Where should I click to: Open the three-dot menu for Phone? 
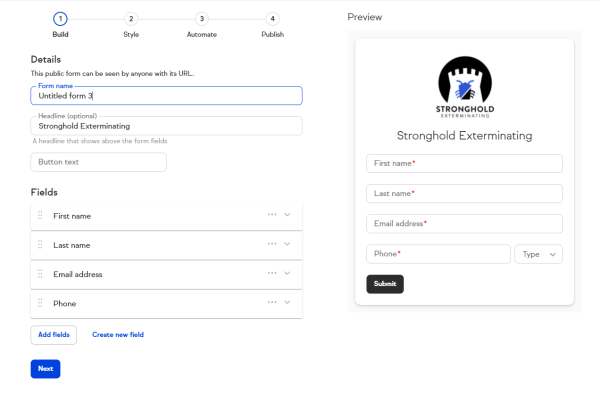[272, 302]
